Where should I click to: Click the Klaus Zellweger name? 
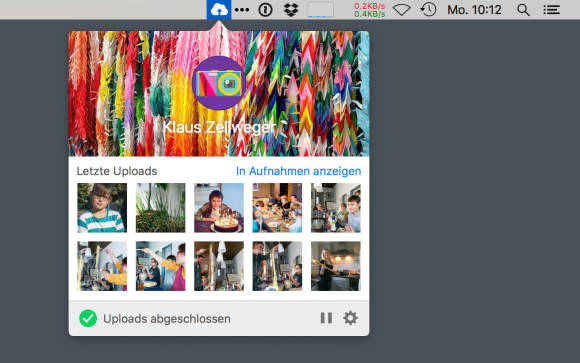point(219,127)
